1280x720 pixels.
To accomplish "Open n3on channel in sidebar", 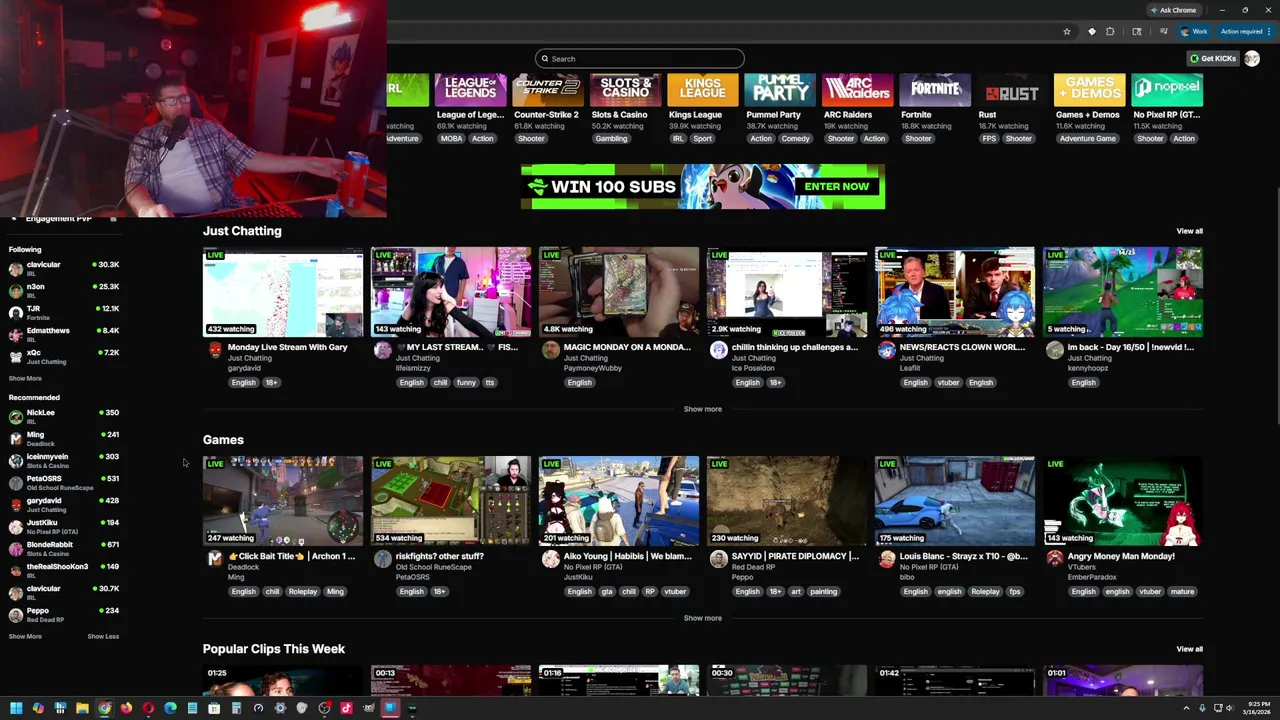I will 64,290.
